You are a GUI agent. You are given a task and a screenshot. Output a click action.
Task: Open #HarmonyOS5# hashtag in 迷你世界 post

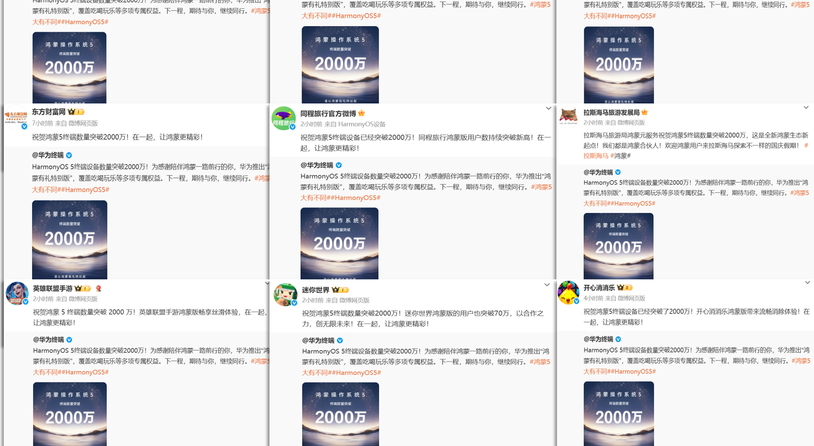(x=355, y=373)
